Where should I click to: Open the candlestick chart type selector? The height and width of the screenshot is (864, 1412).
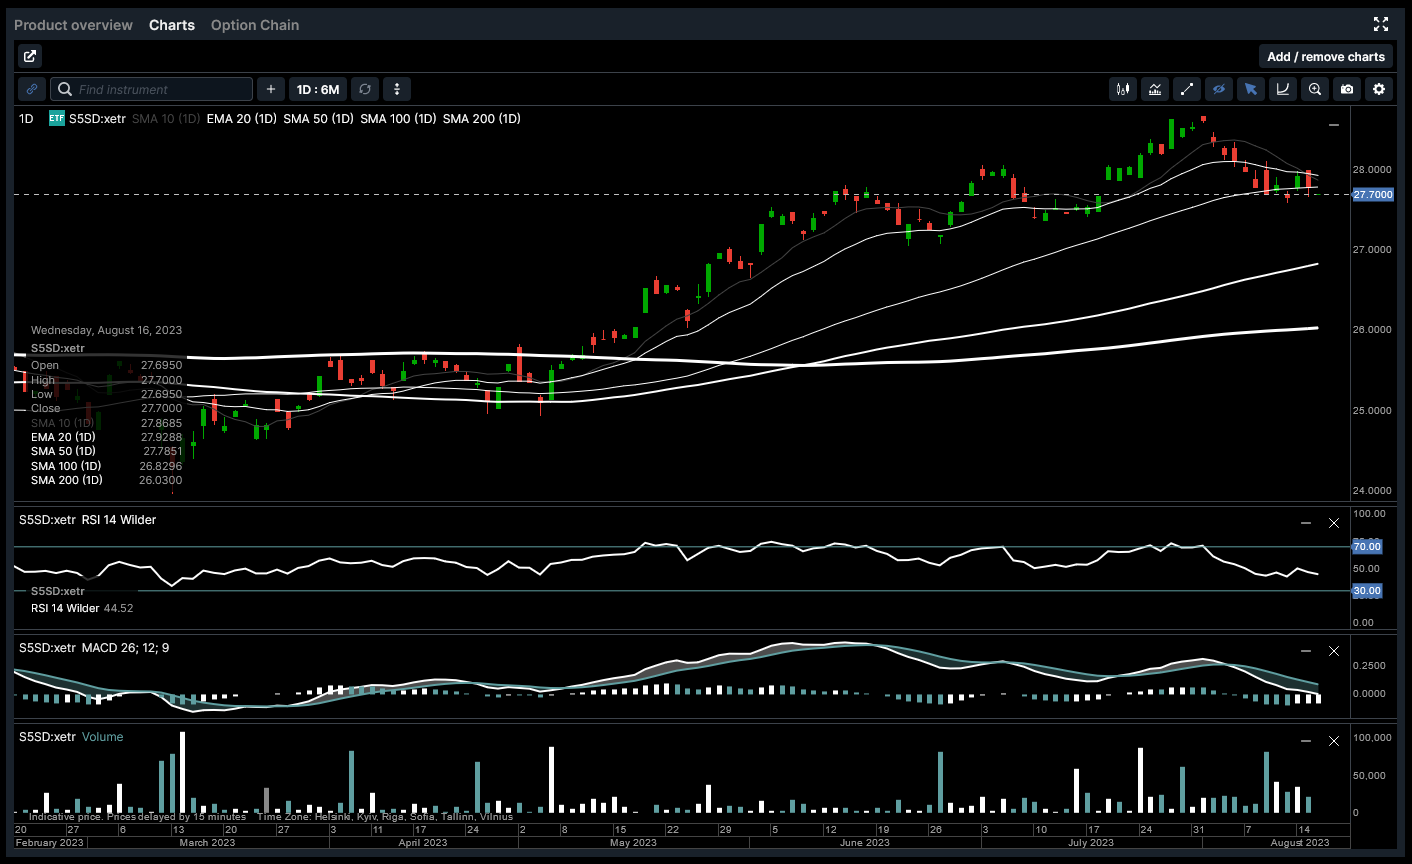pyautogui.click(x=1123, y=89)
